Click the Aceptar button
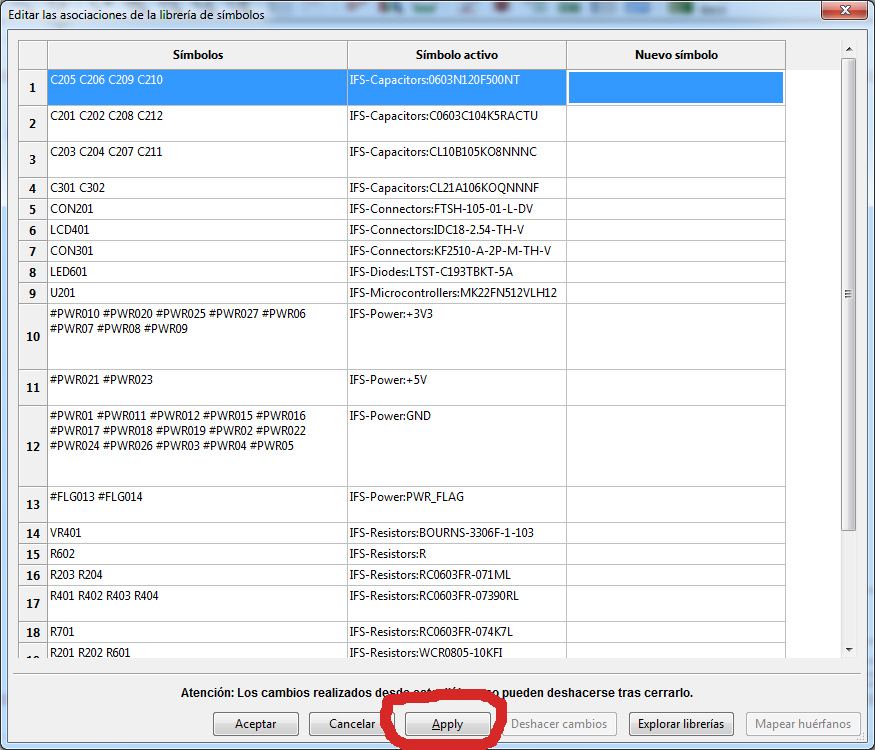The width and height of the screenshot is (875, 750). 255,724
